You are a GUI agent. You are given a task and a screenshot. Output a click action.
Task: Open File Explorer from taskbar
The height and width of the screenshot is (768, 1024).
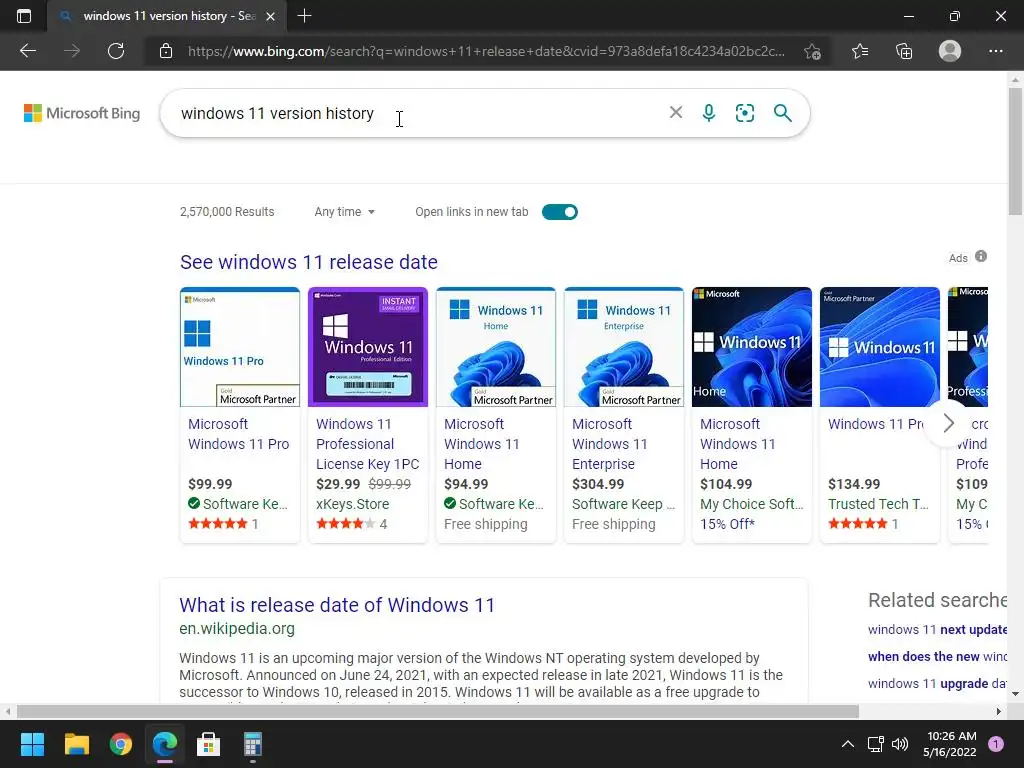tap(76, 744)
